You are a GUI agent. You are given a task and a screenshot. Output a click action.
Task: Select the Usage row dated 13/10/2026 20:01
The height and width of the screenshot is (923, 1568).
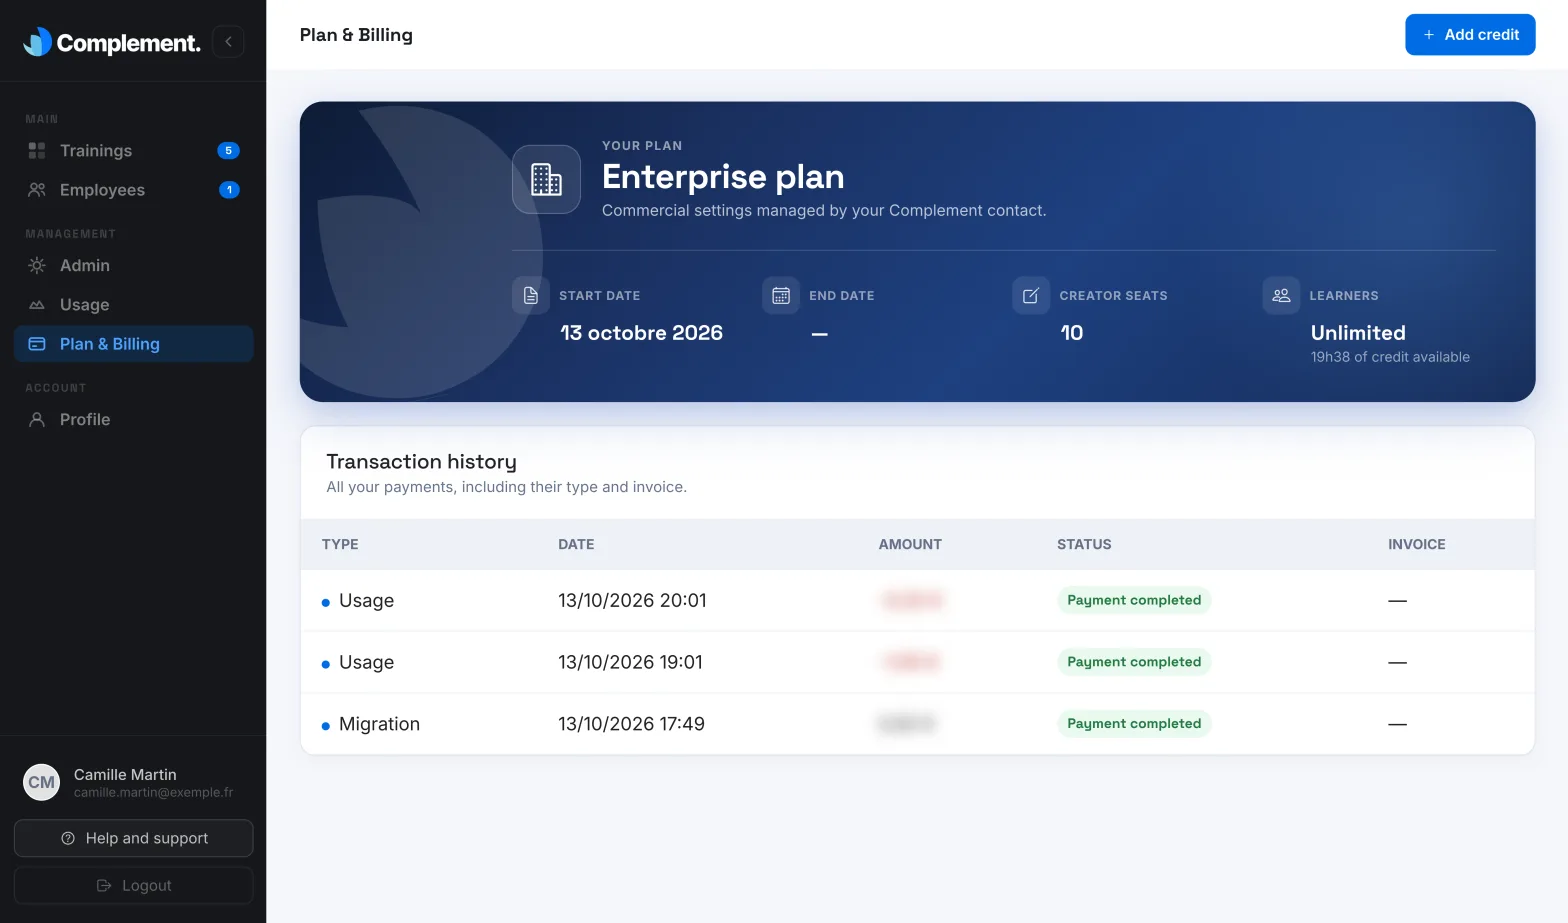[917, 601]
